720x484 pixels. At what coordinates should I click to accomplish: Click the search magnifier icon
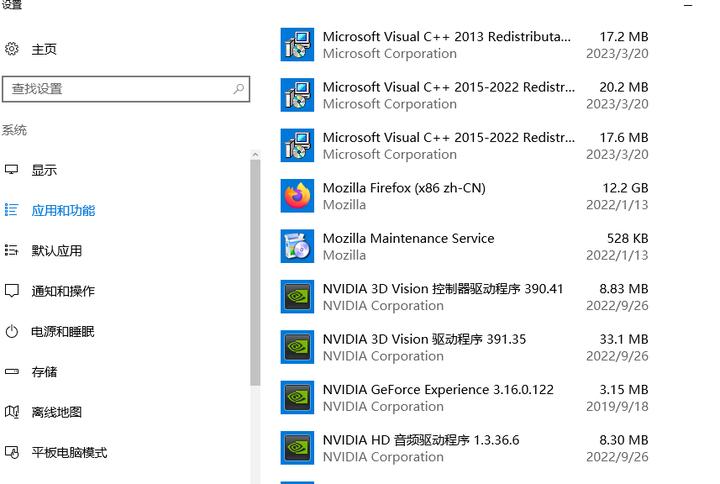238,89
